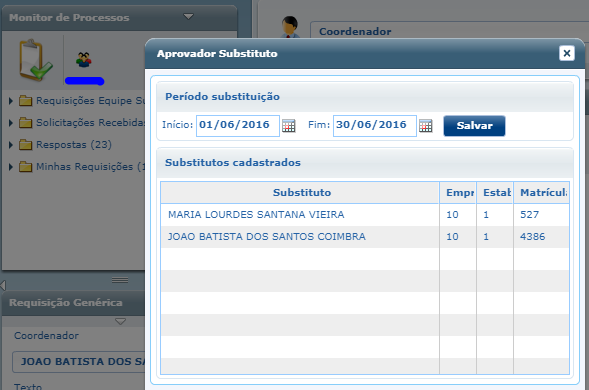Open the Solicitações Recebidas folder icon
Screen dimensions: 589x390
tap(26, 122)
